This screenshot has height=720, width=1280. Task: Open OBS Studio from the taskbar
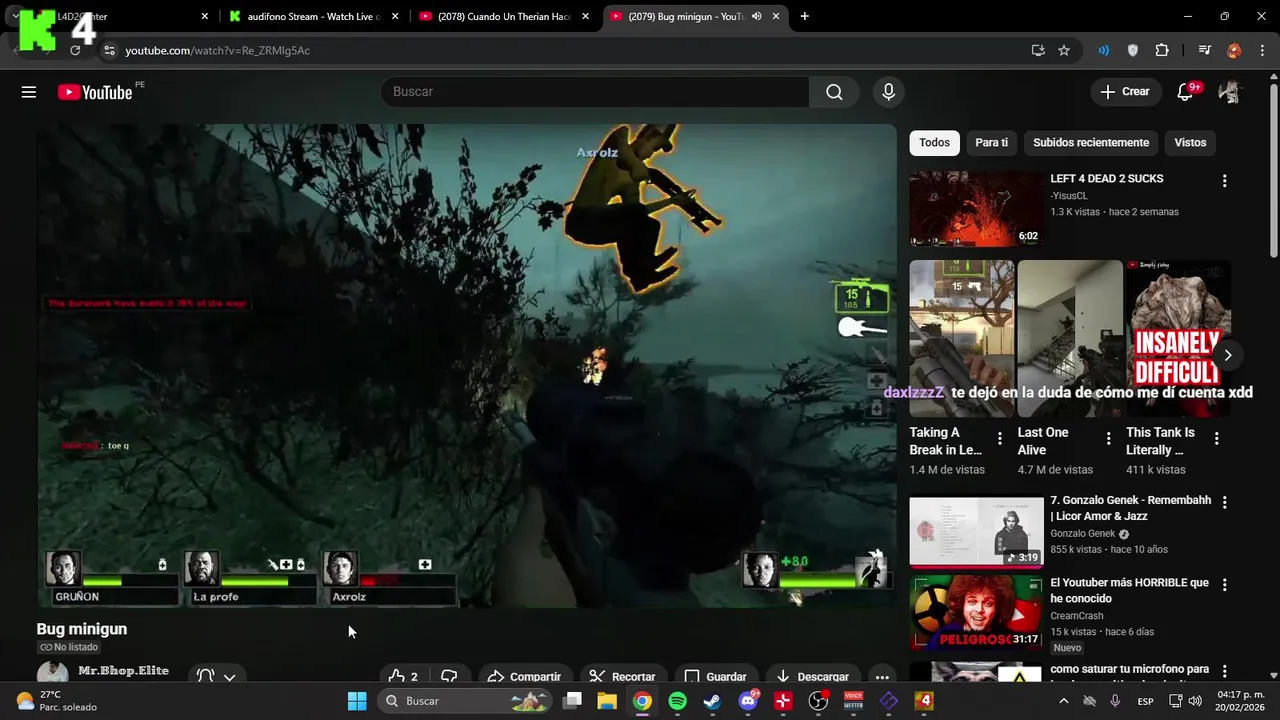(x=818, y=701)
